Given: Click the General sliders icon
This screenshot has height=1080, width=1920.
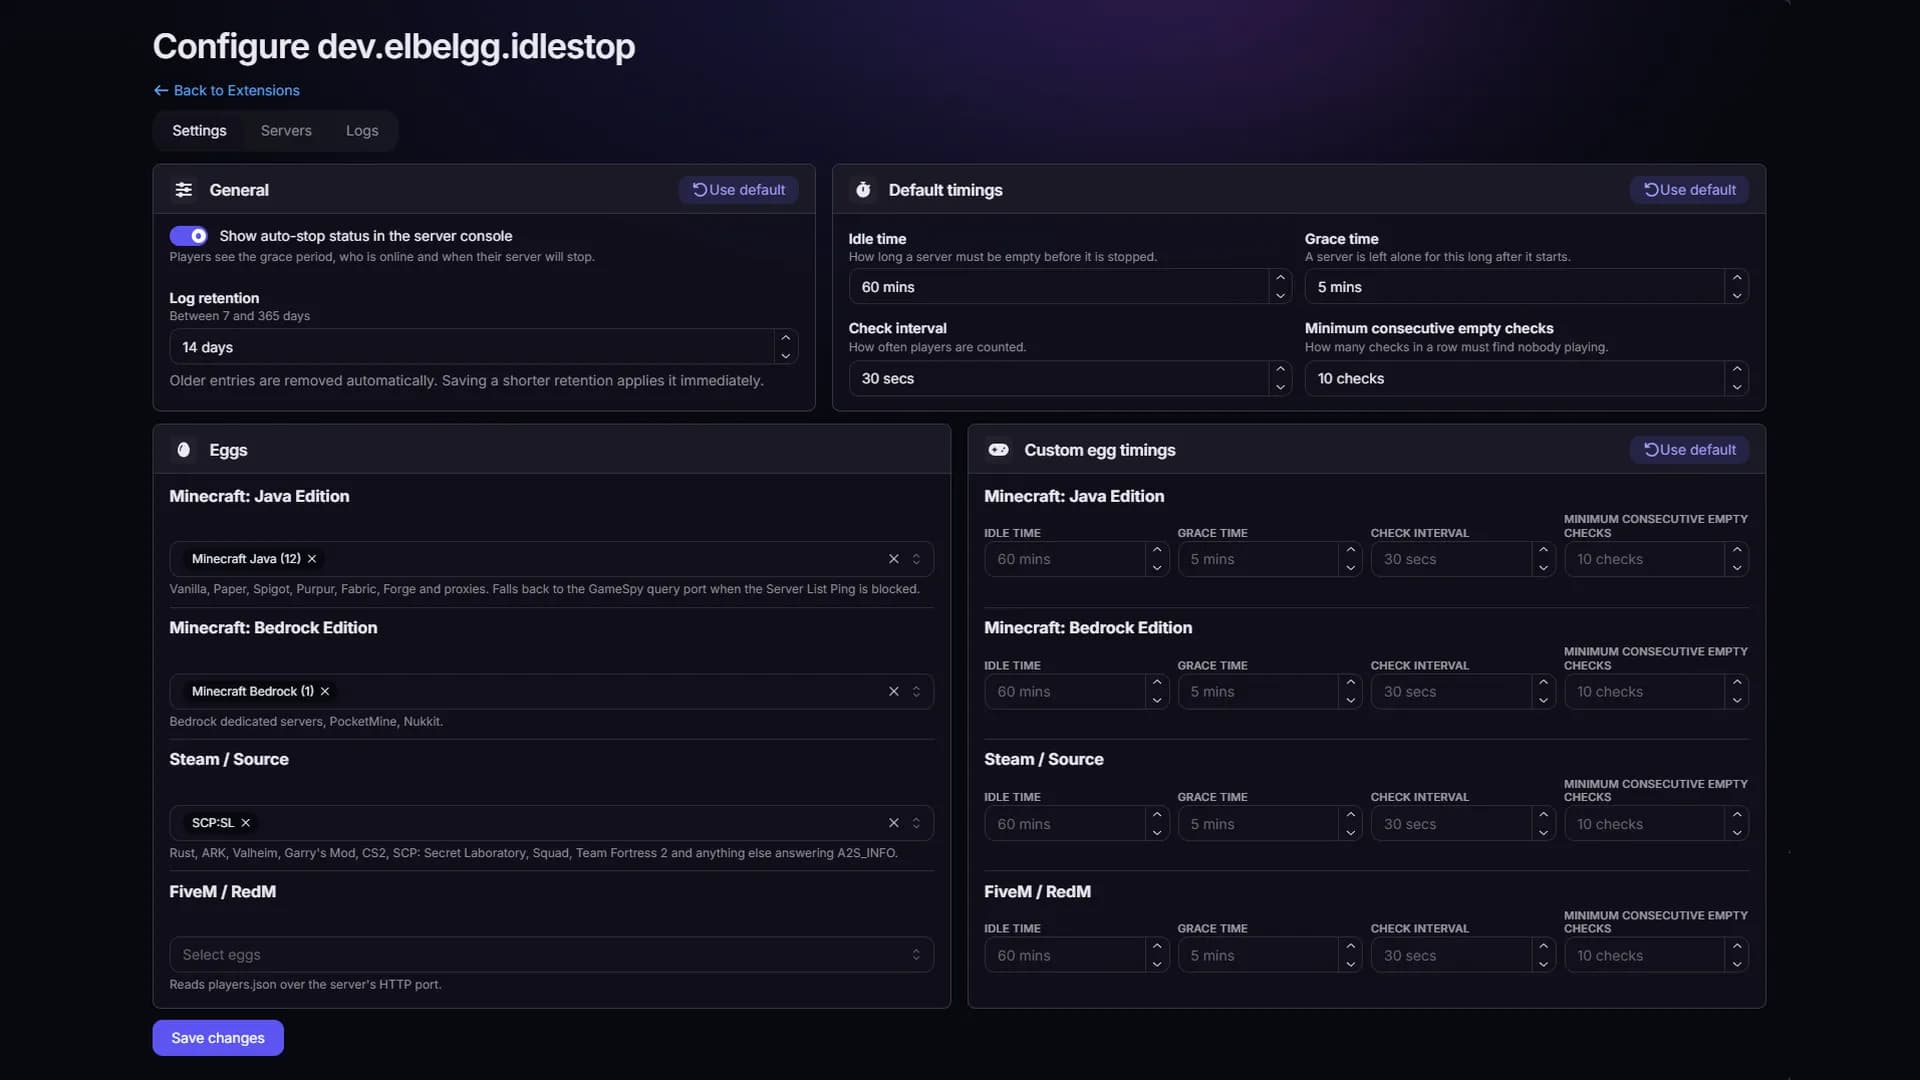Looking at the screenshot, I should tap(184, 190).
